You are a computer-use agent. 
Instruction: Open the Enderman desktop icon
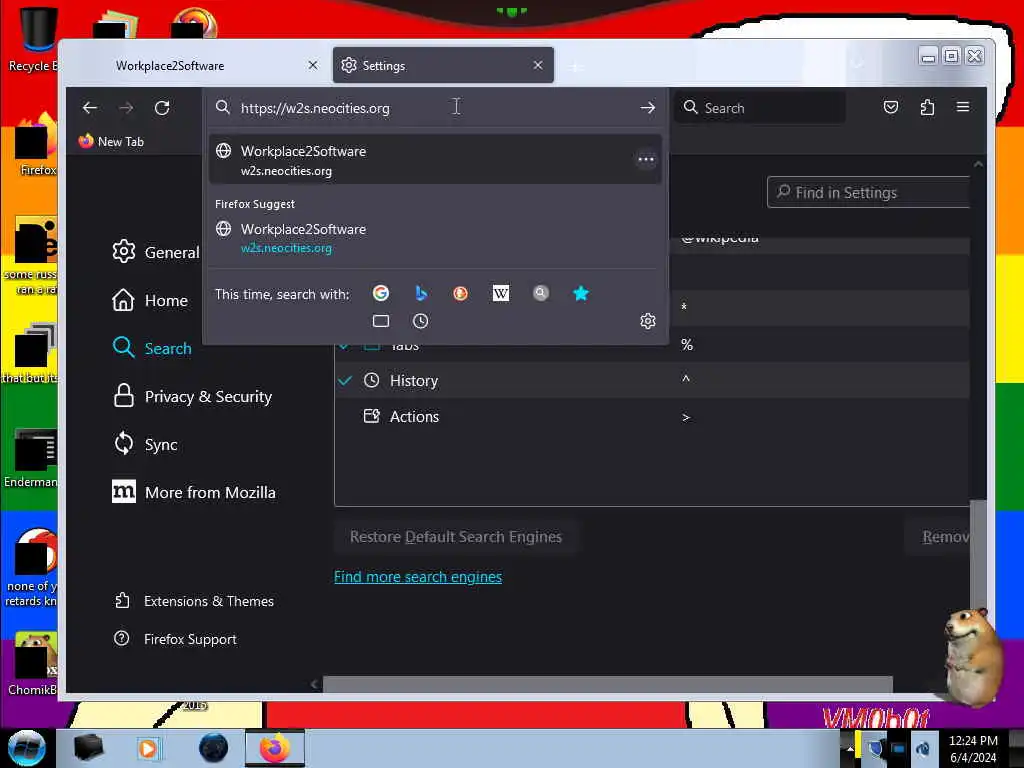[31, 459]
